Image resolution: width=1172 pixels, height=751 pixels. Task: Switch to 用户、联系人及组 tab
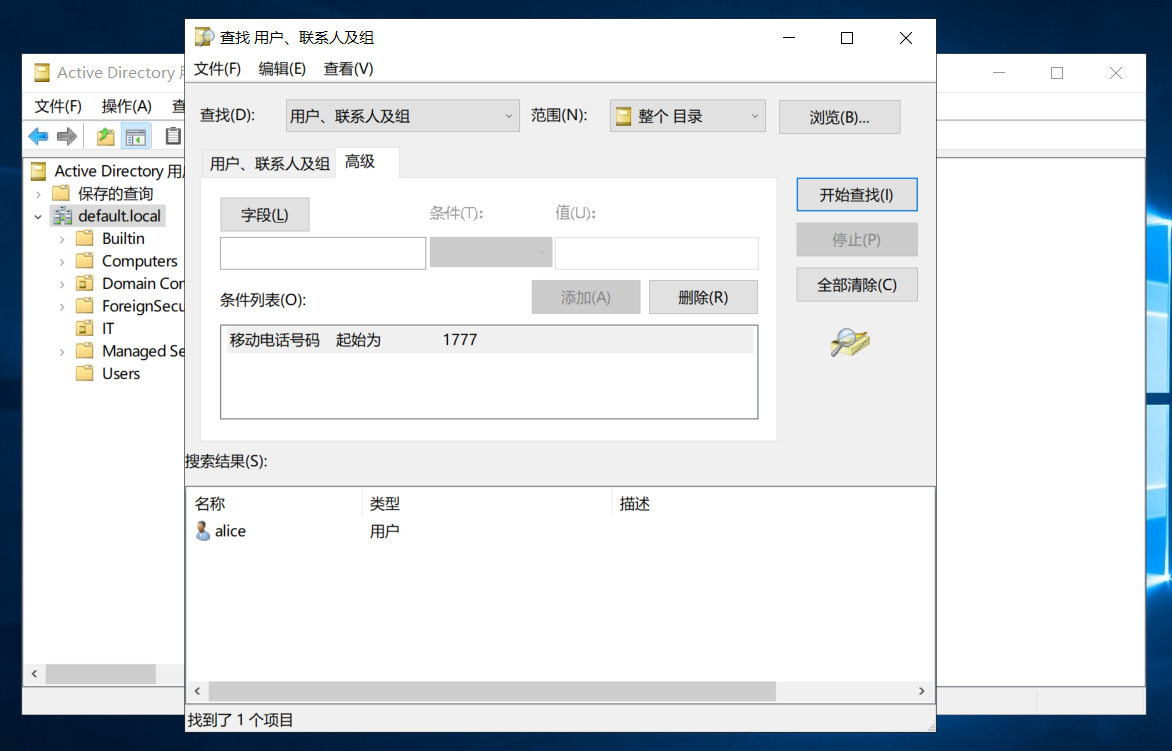[269, 163]
